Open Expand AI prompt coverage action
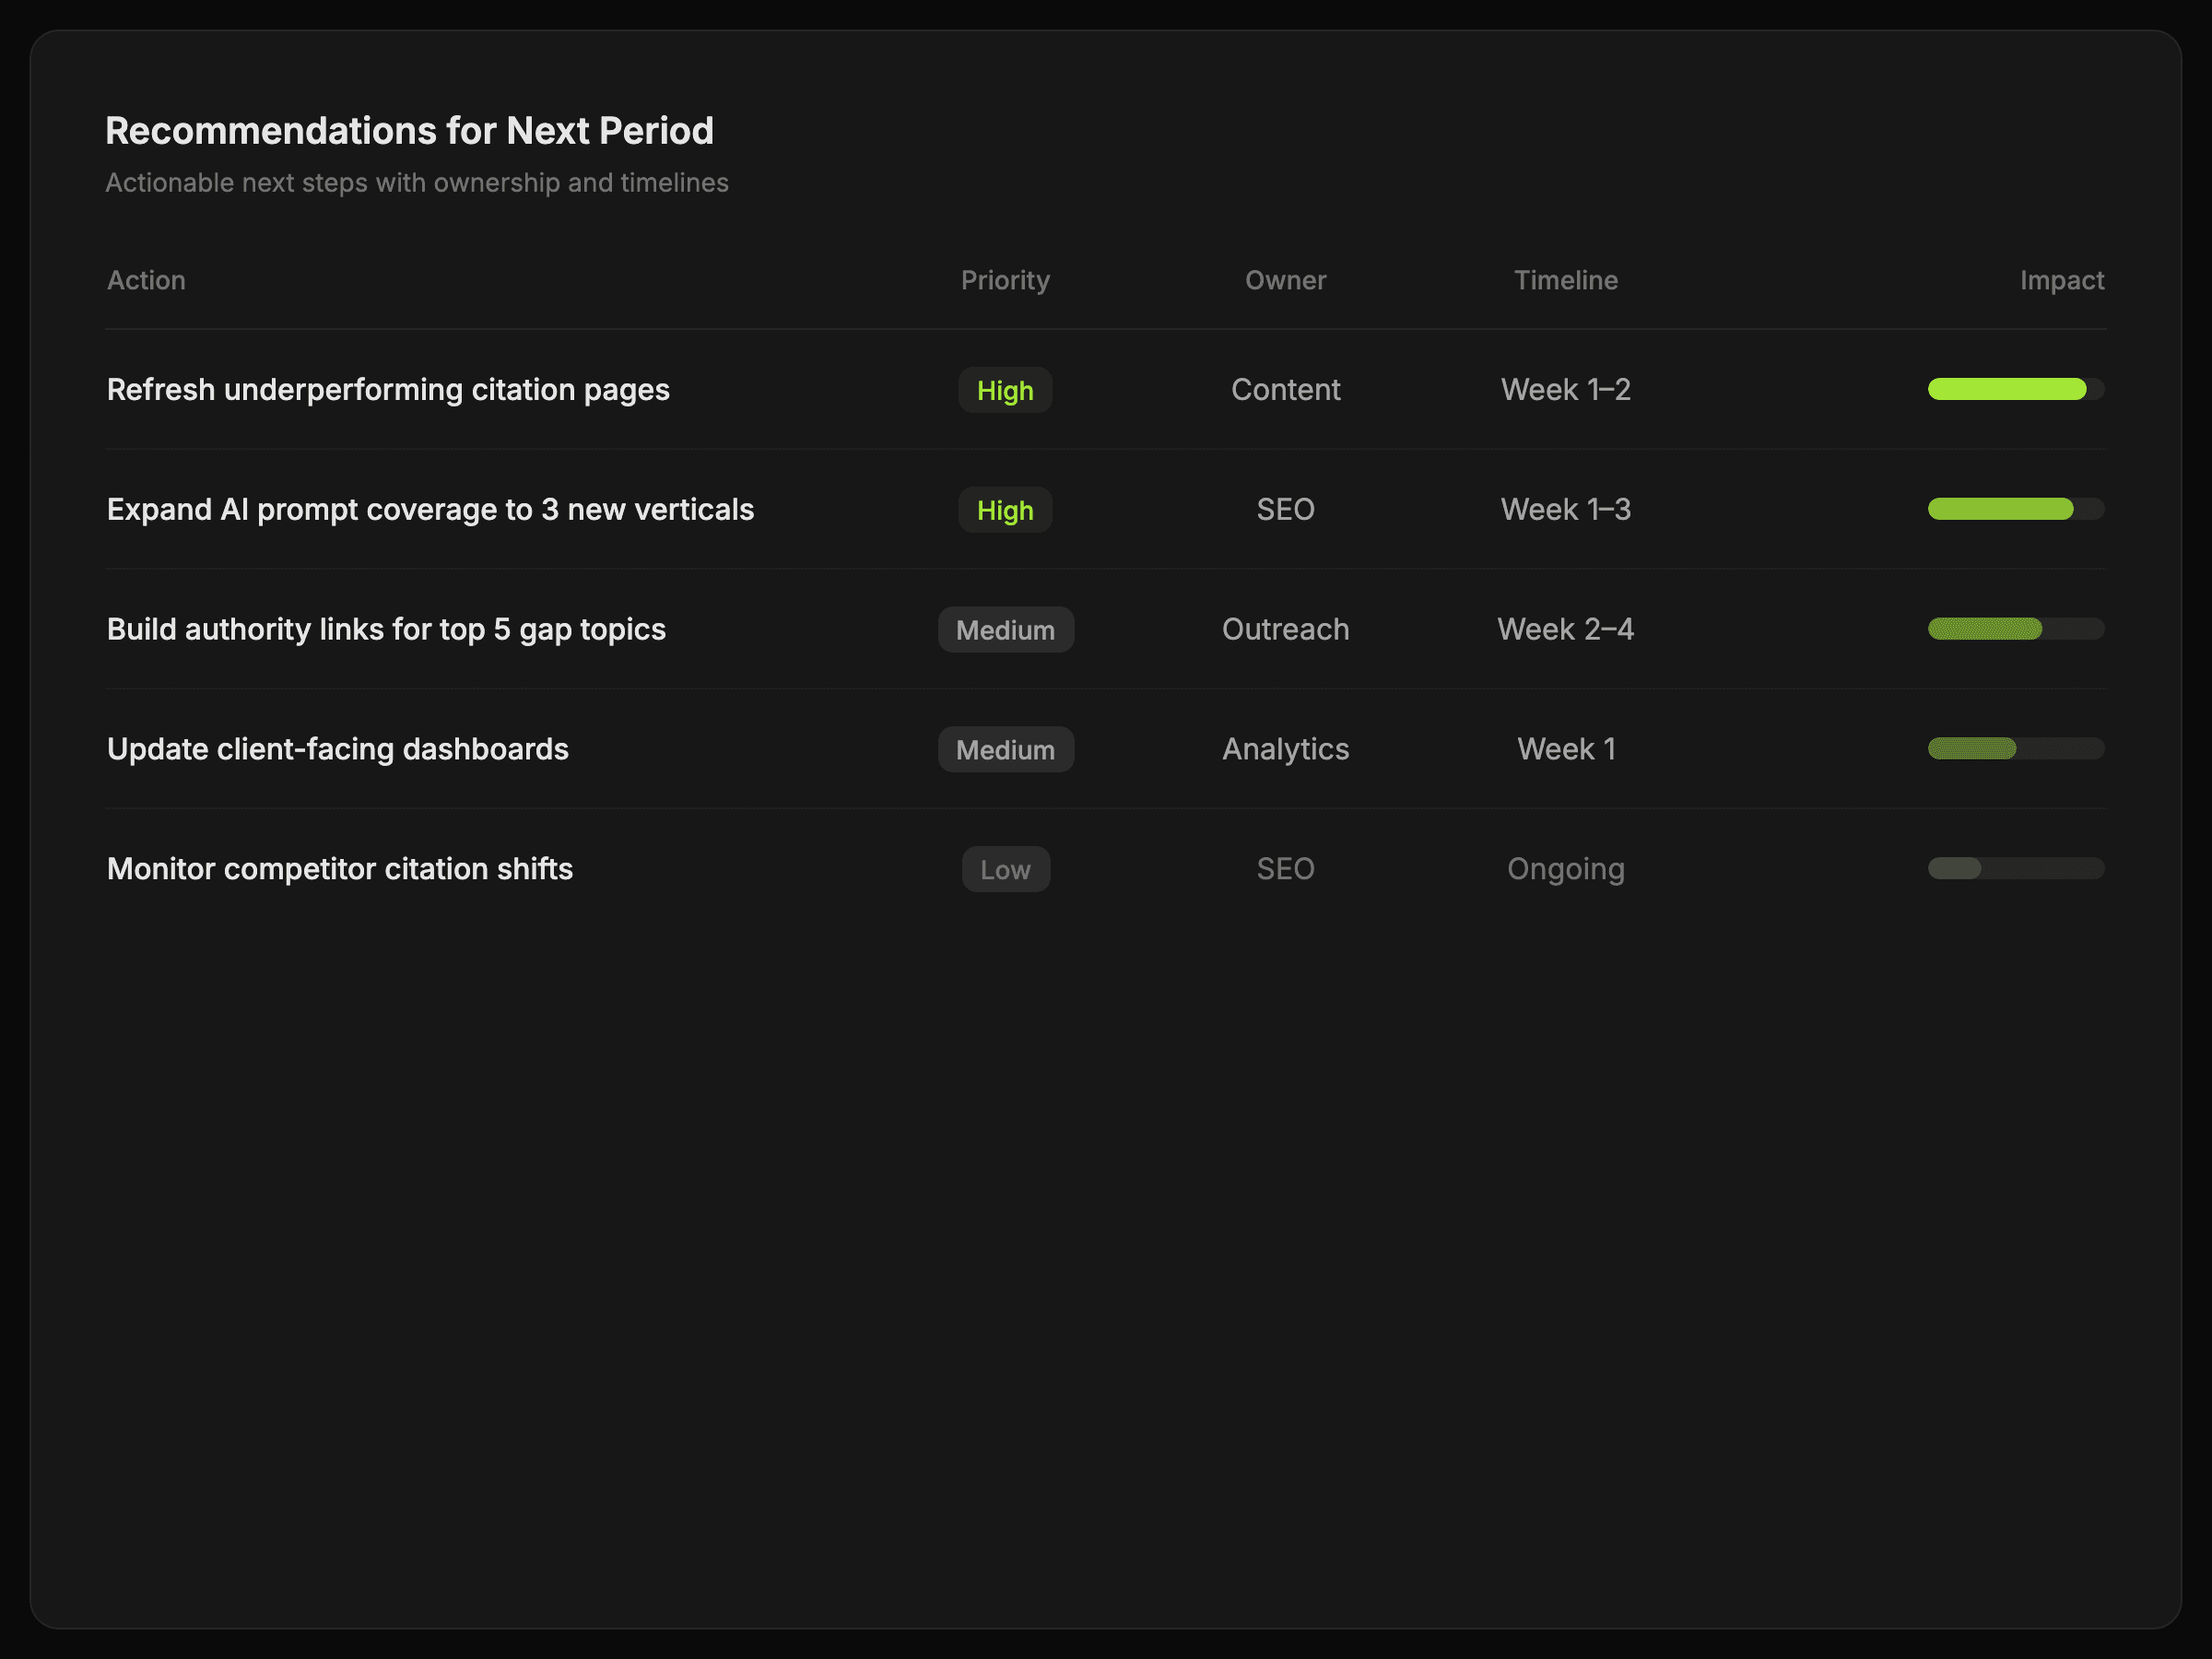The height and width of the screenshot is (1659, 2212). point(430,509)
